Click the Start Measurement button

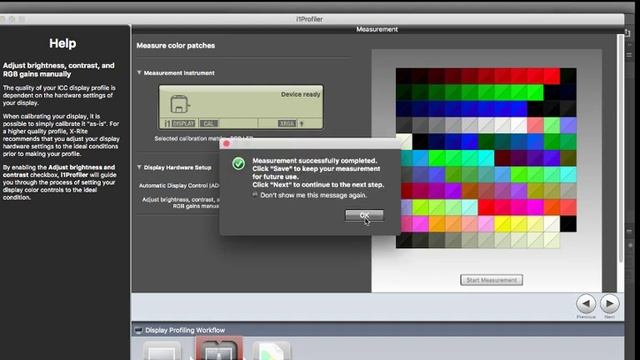pos(491,280)
